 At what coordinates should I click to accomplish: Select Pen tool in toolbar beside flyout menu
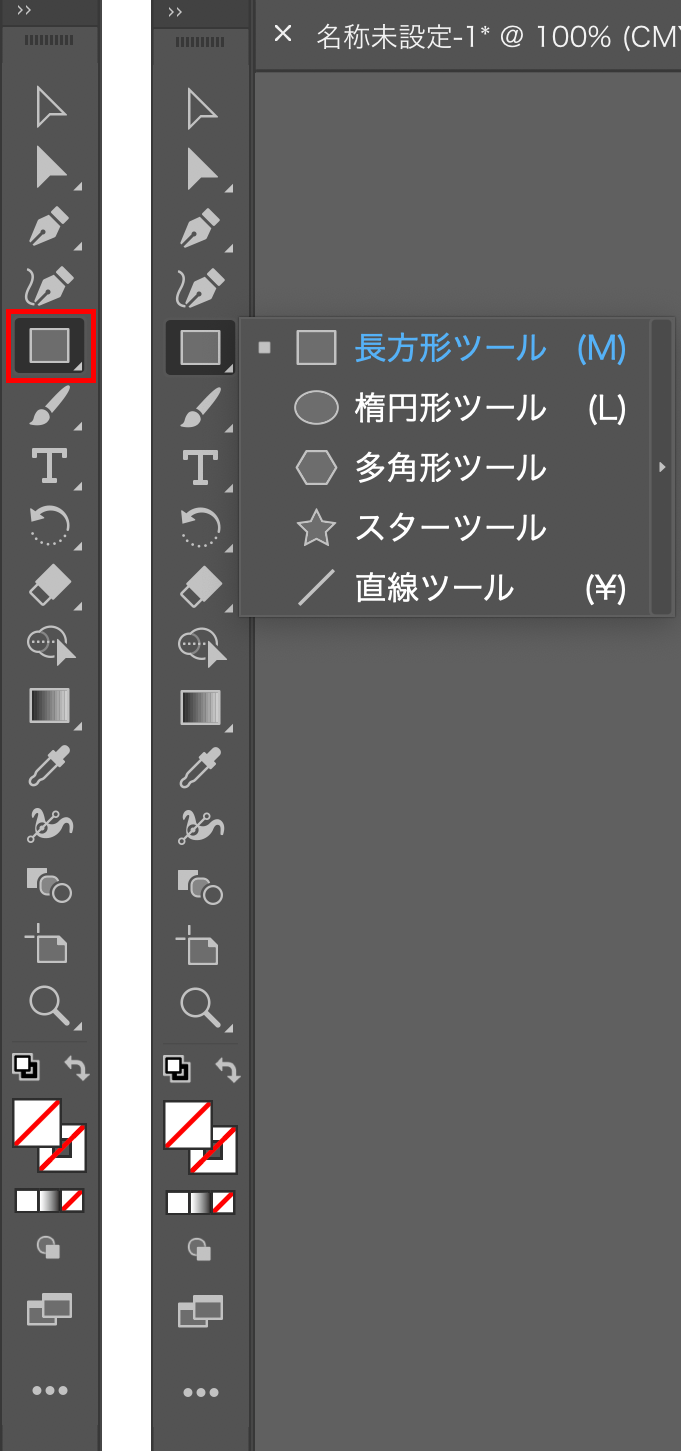coord(201,228)
